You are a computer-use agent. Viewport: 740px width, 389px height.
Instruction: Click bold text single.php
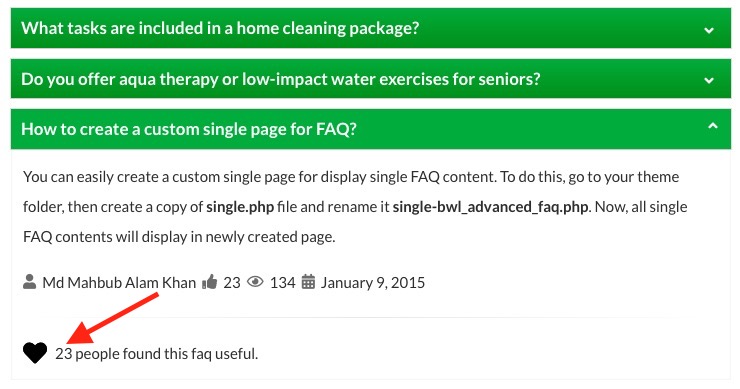coord(240,207)
